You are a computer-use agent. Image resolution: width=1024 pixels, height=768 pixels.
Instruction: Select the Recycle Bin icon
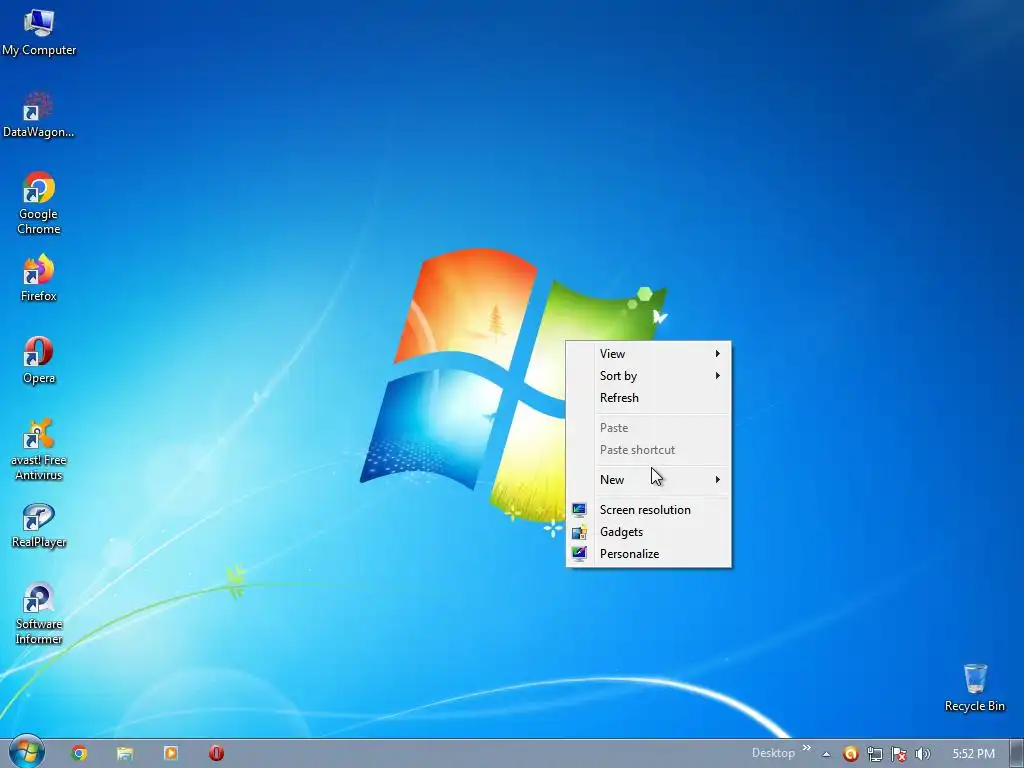coord(974,688)
